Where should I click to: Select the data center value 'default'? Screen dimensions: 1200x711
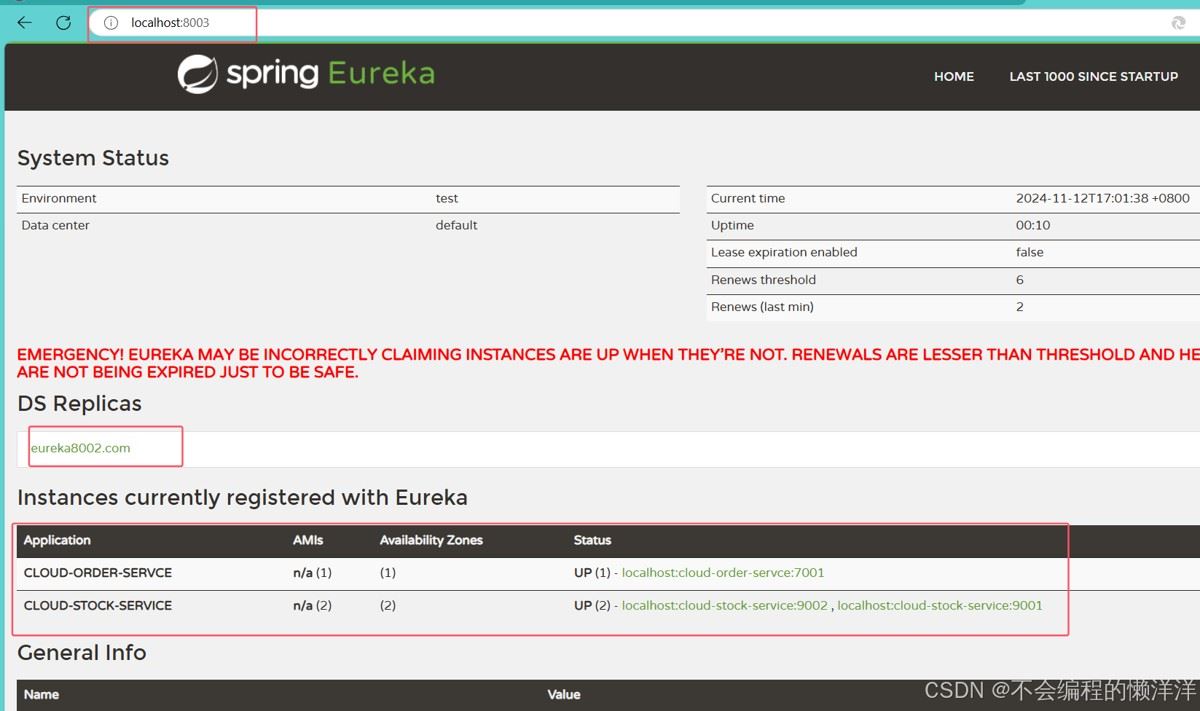coord(456,225)
